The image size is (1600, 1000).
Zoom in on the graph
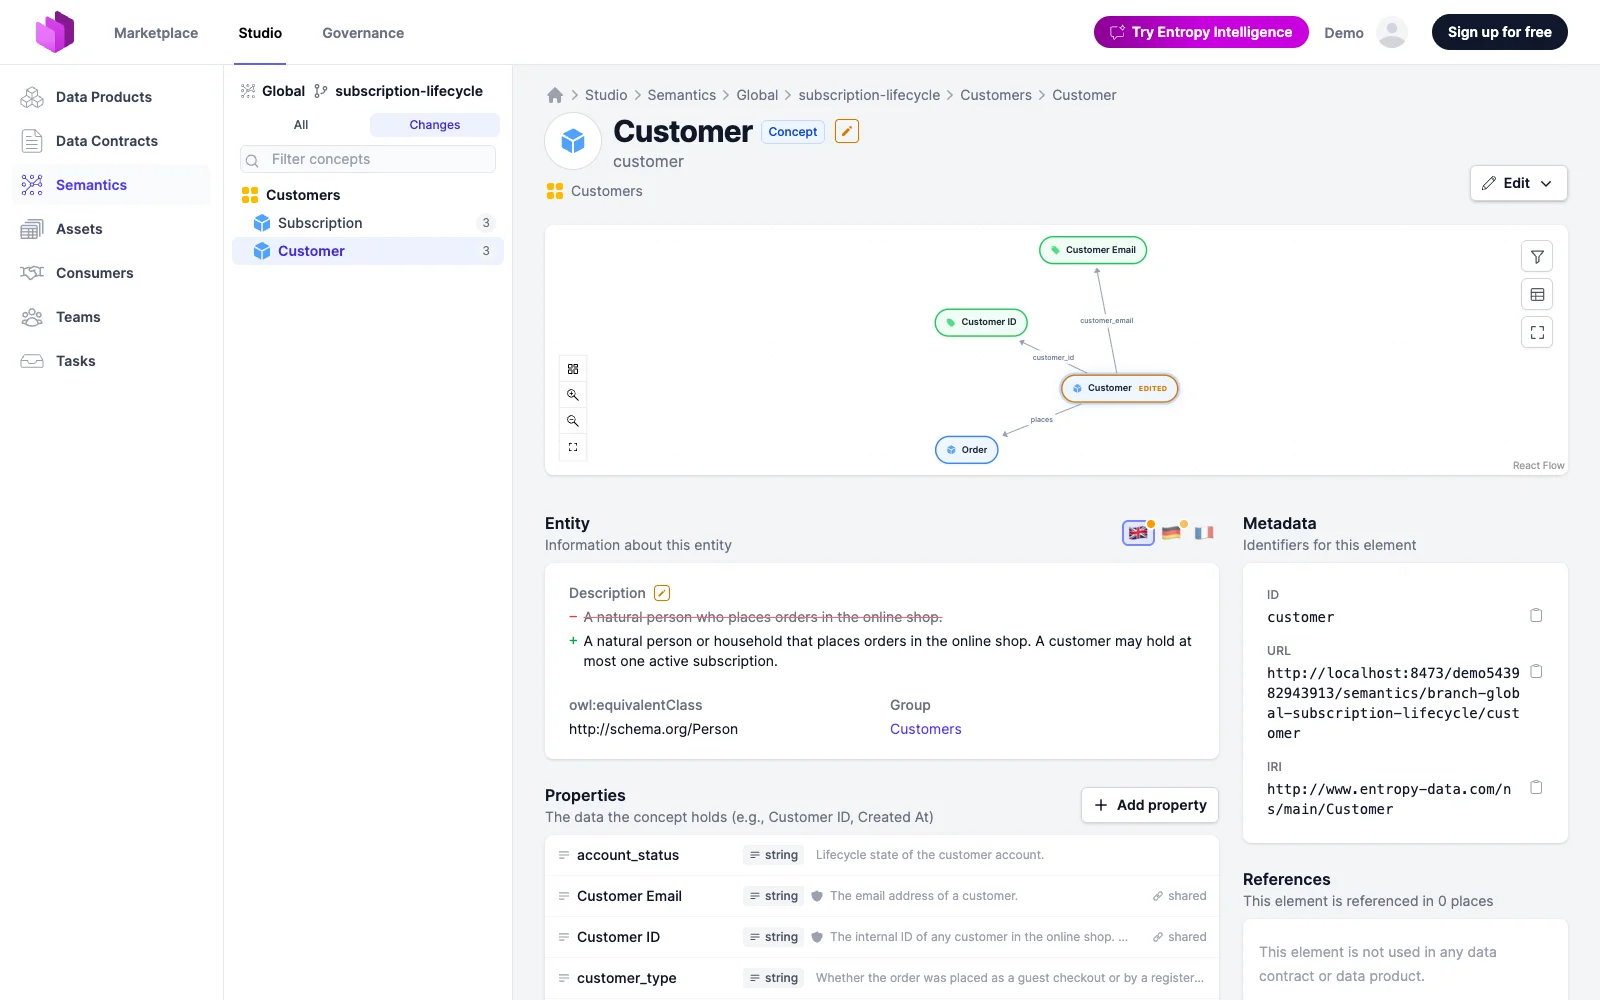[573, 395]
